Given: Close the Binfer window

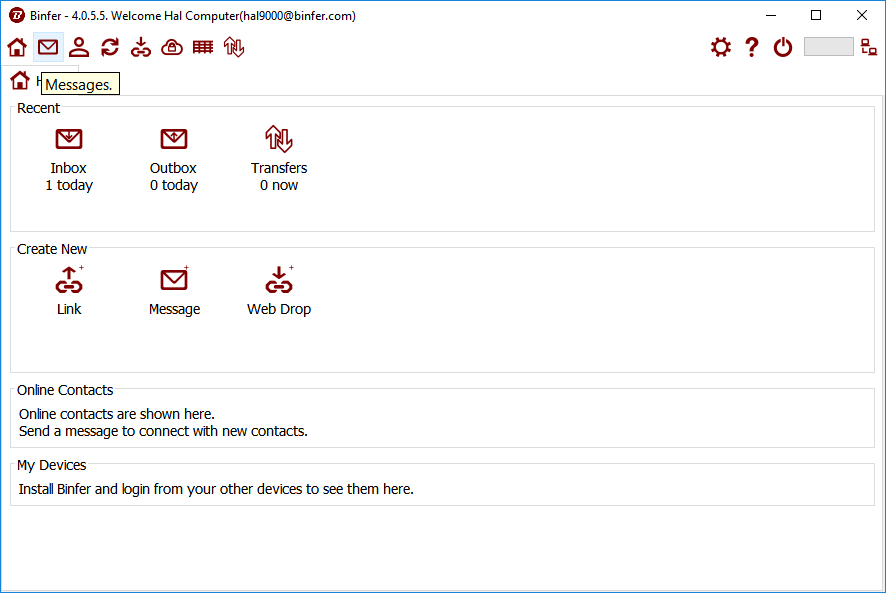Looking at the screenshot, I should [x=862, y=15].
